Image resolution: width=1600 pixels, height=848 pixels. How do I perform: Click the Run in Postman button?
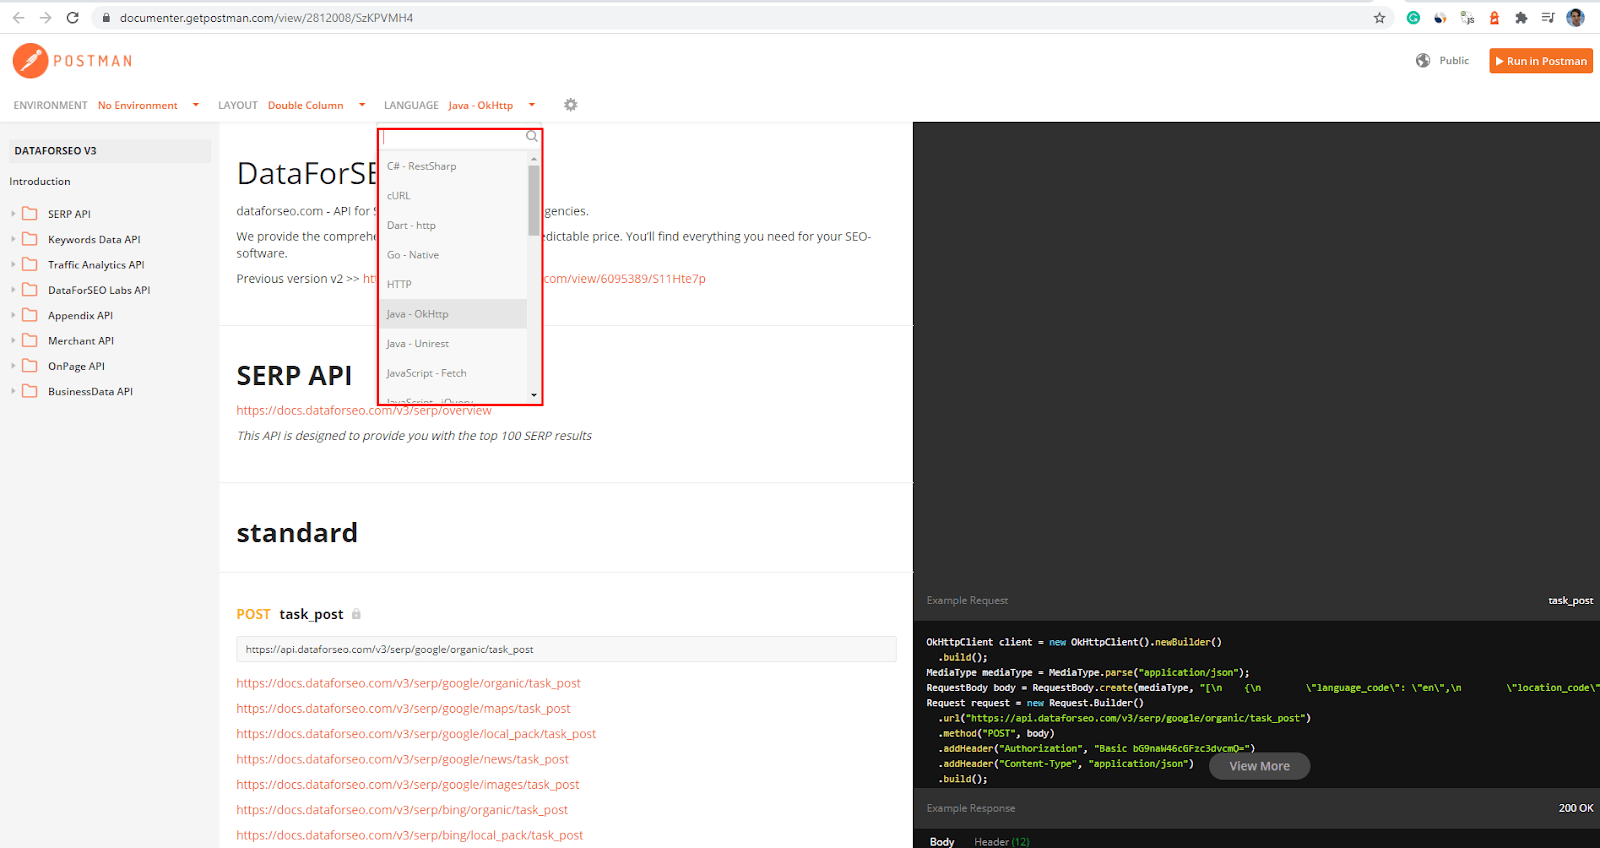(x=1541, y=61)
